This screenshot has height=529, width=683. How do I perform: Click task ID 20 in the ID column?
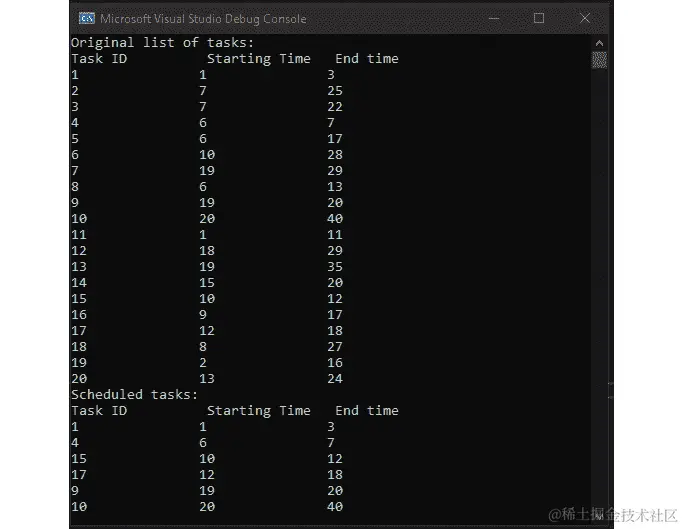tap(79, 379)
